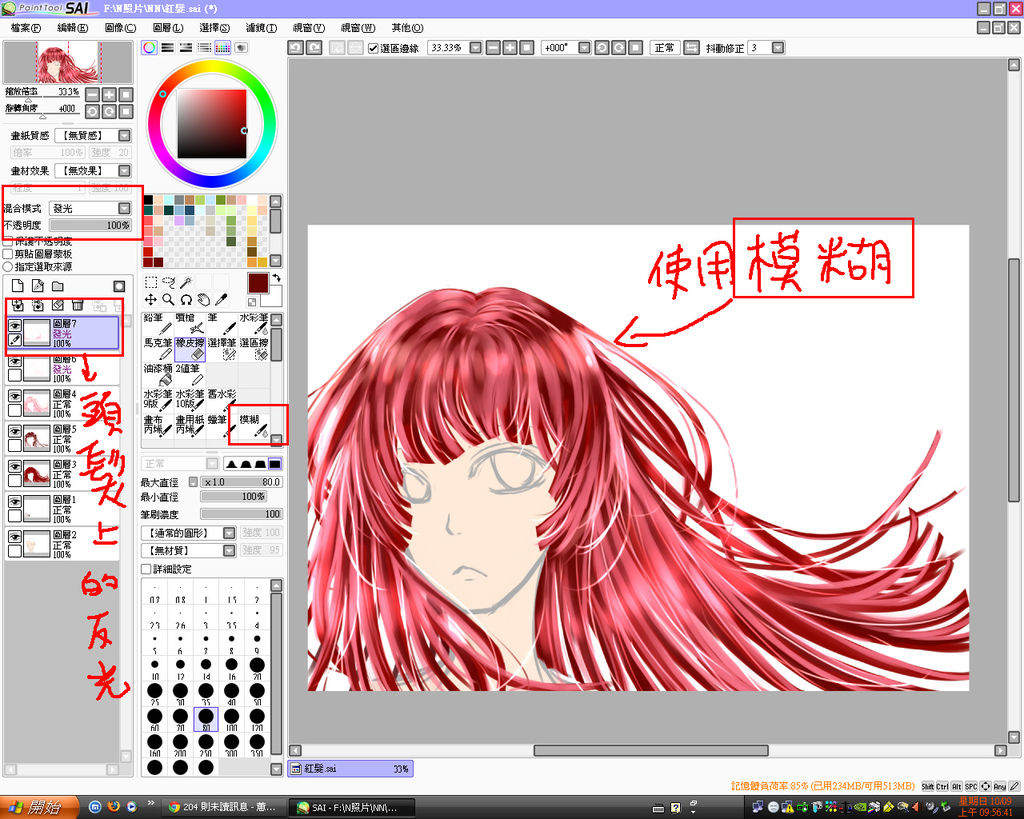Adjust the 筆刷濃度 brush density slider
1024x819 pixels.
tap(241, 514)
